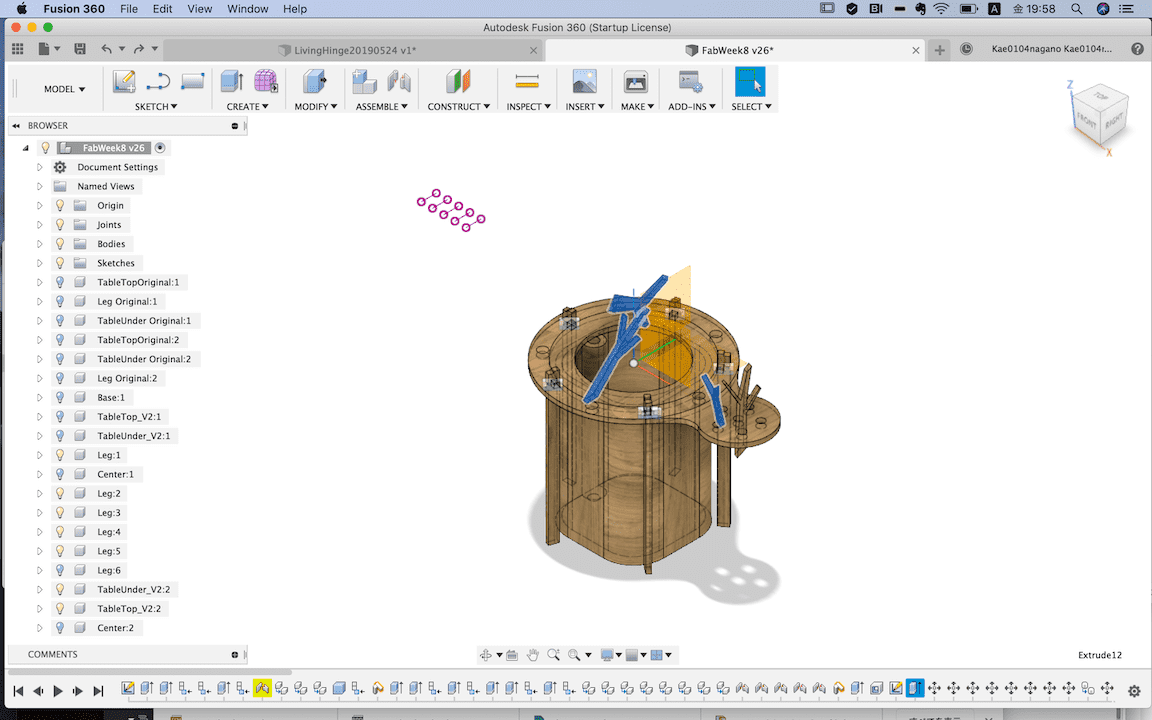Open the help question mark icon
The width and height of the screenshot is (1152, 720).
(1137, 49)
